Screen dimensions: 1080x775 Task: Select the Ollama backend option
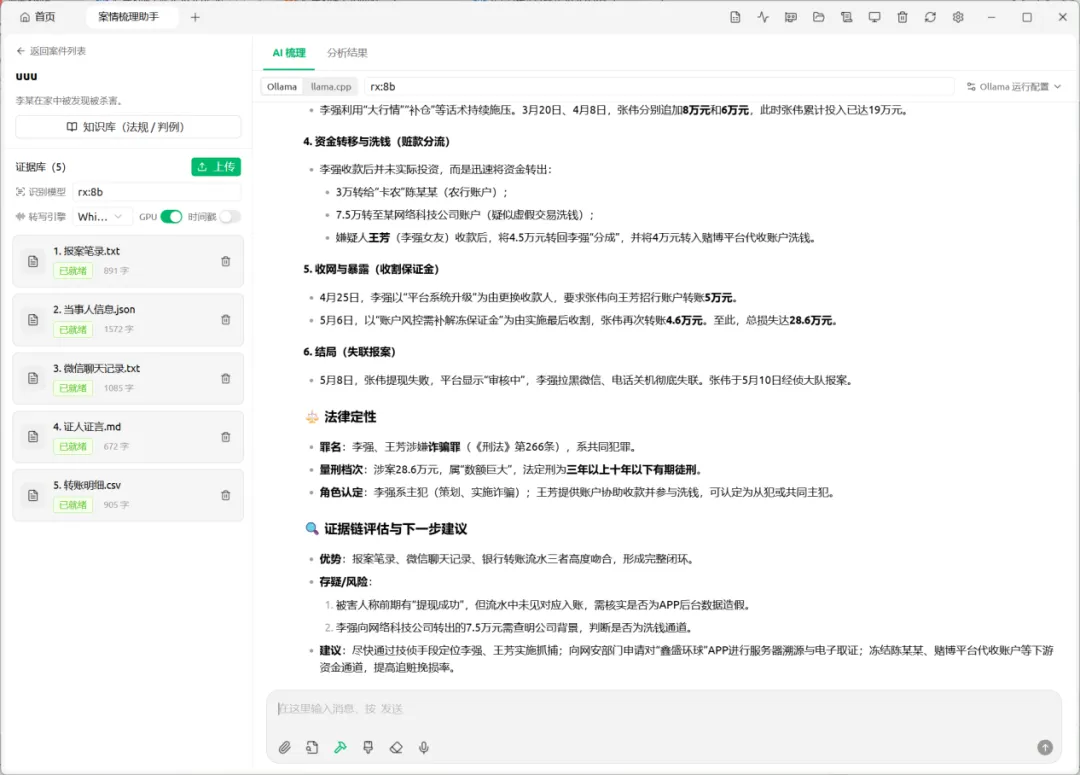pos(282,87)
